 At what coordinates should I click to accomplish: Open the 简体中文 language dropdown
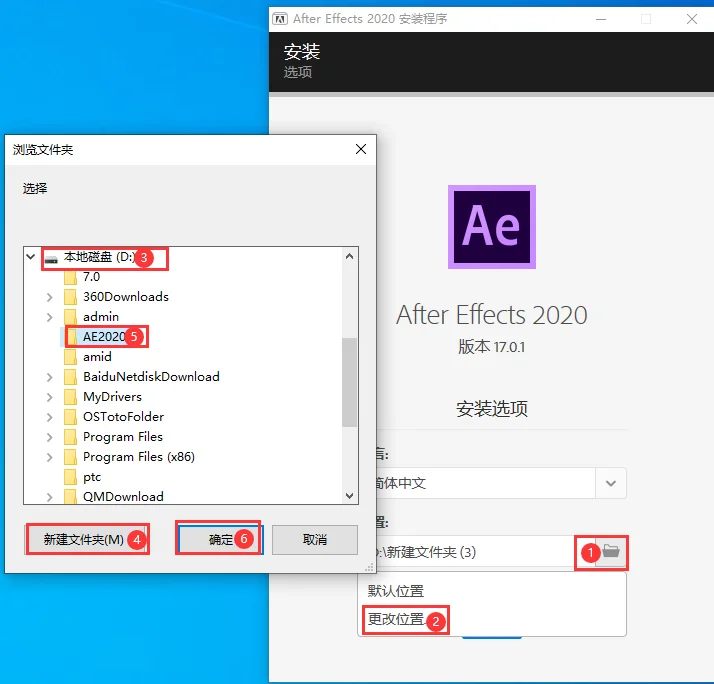[611, 483]
